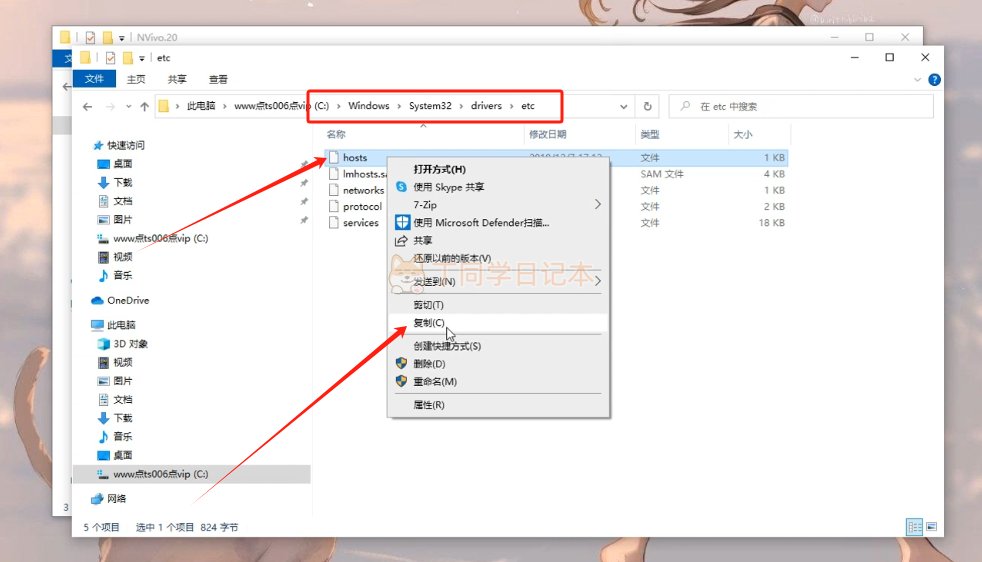The width and height of the screenshot is (982, 562).
Task: Click the 此电脑 breadcrumb segment
Action: point(201,106)
